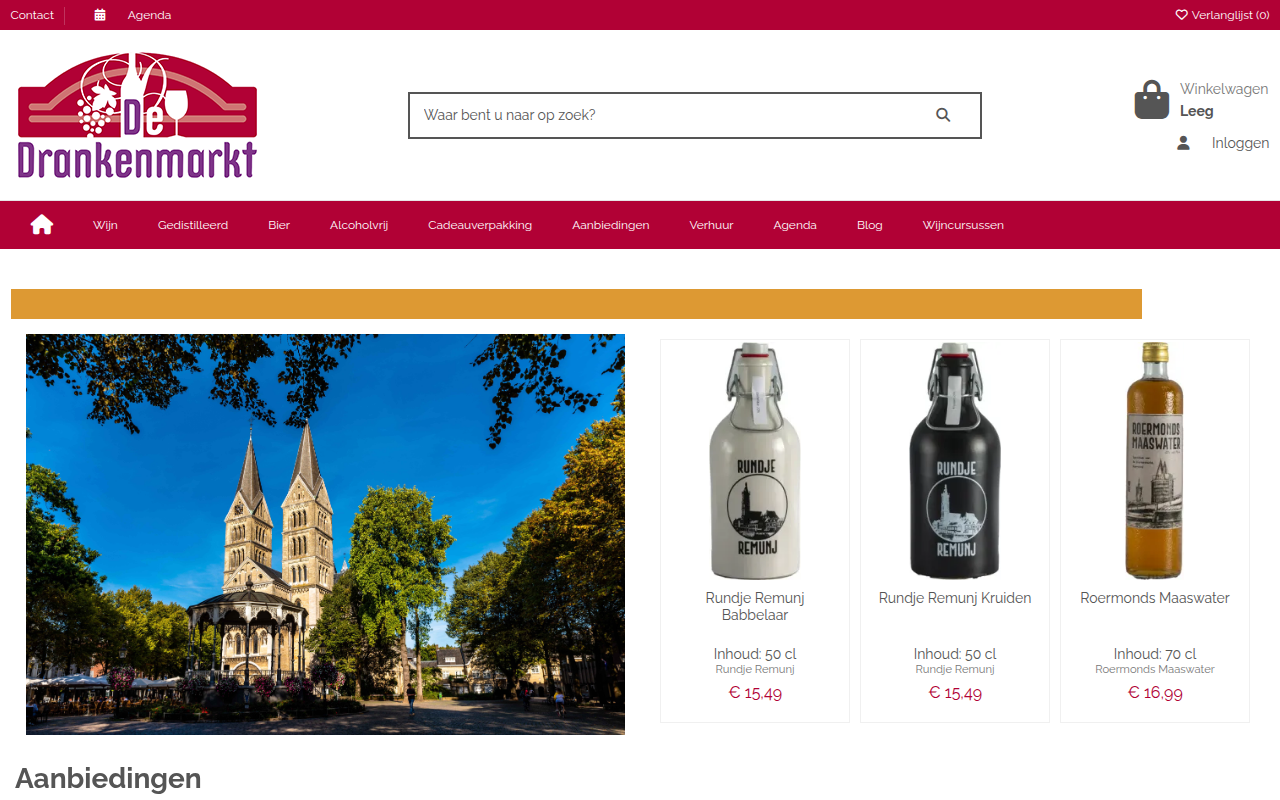Viewport: 1280px width, 800px height.
Task: Click the Roermond church banner photo
Action: (x=325, y=534)
